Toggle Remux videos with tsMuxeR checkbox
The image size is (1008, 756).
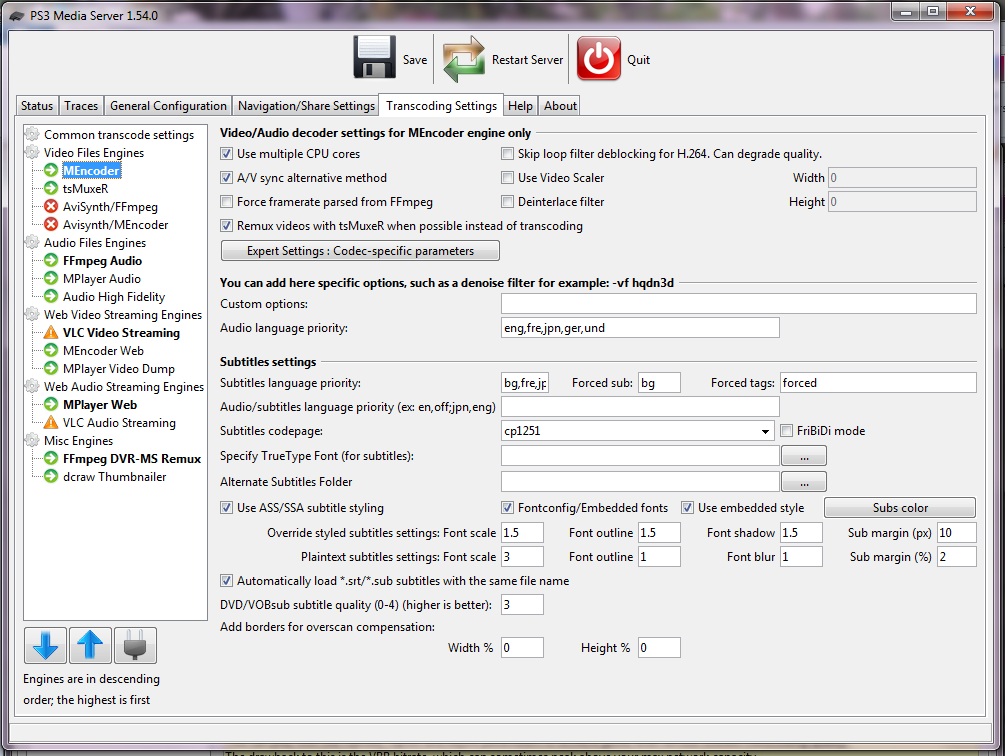226,226
